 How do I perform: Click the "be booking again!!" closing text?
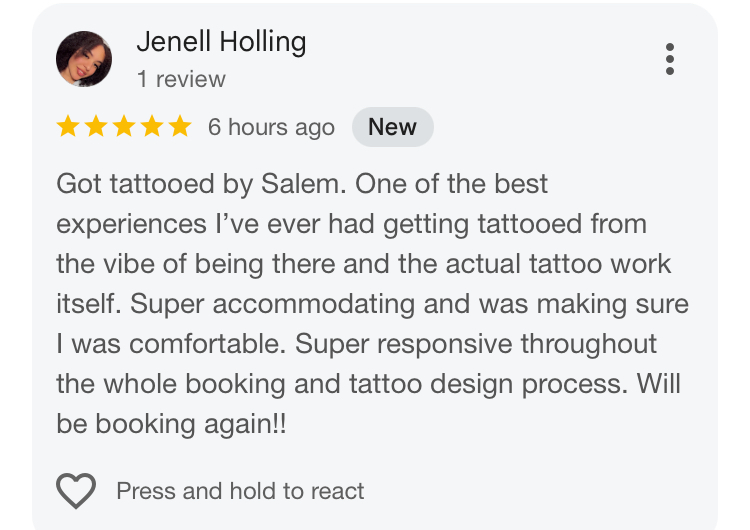pos(172,424)
